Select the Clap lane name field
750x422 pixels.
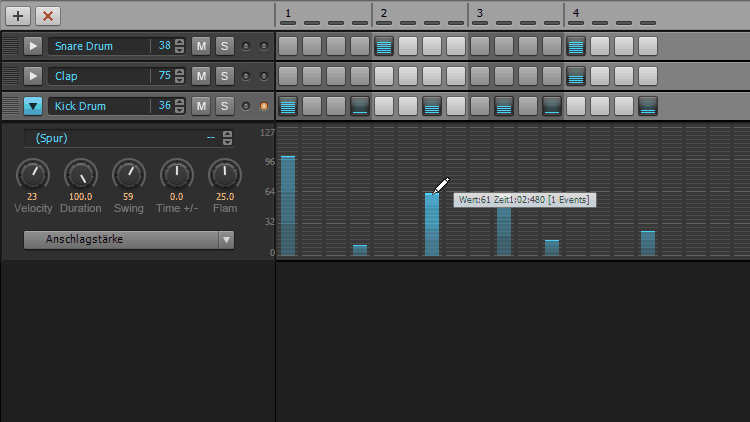[x=99, y=76]
